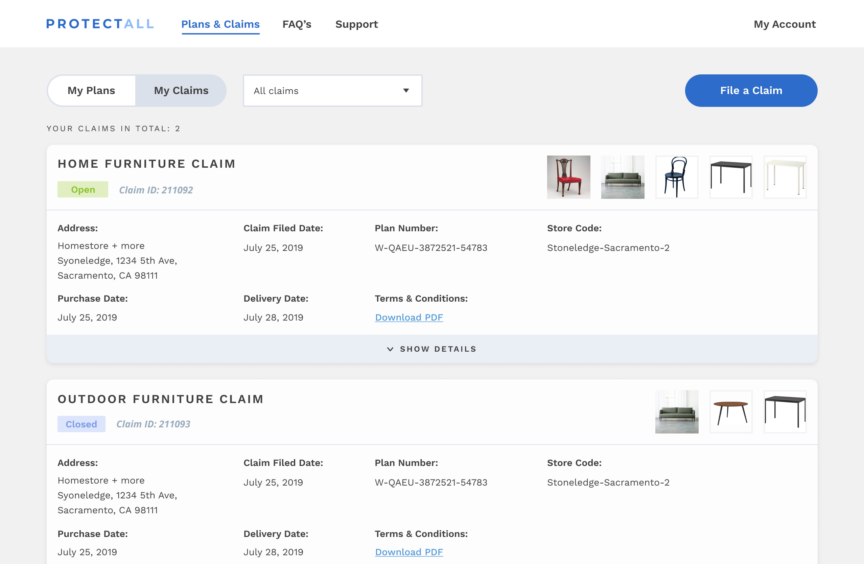Download the Terms PDF for Home Furniture Claim
Viewport: 864px width, 564px height.
(409, 317)
